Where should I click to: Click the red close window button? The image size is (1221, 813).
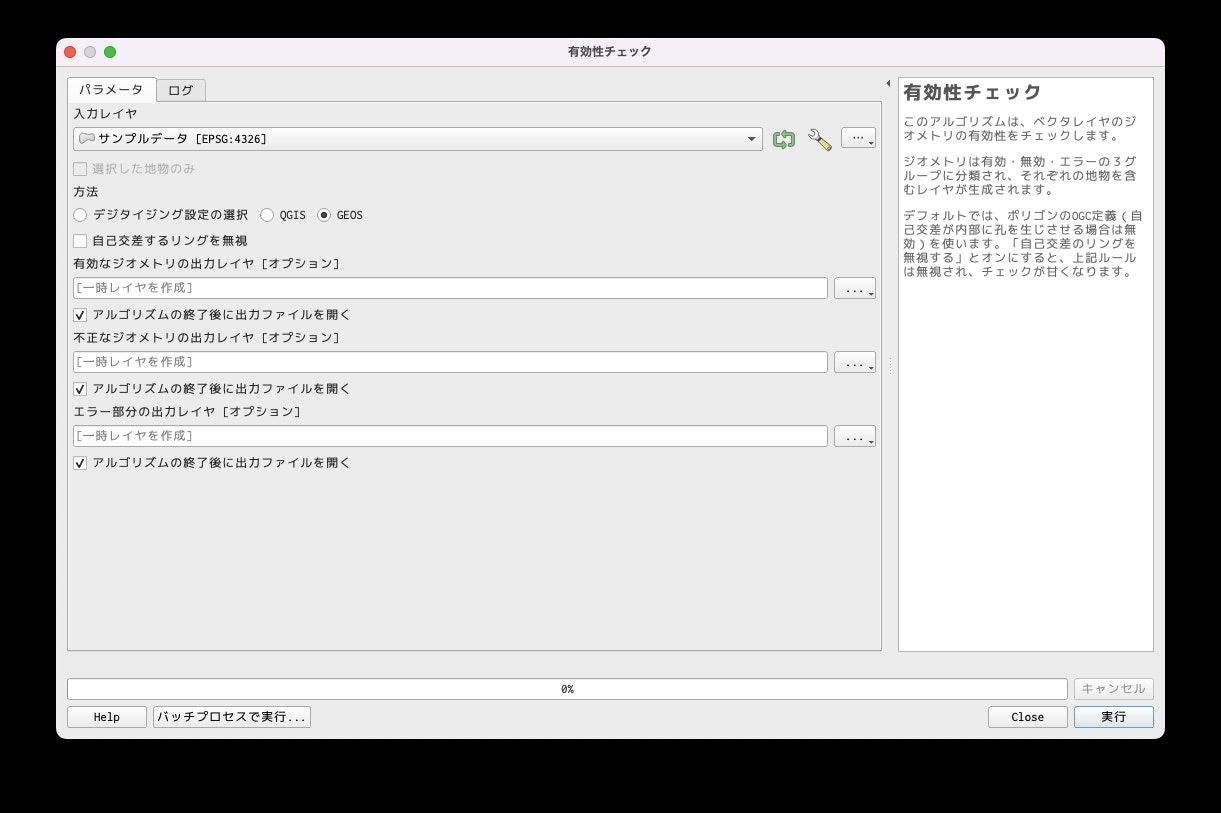70,52
